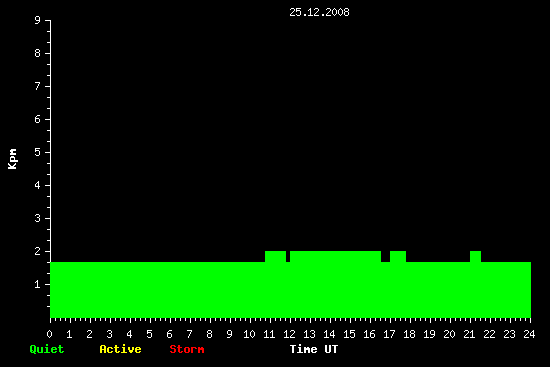Click the Kp value 5 label
Viewport: 550px width, 367px height.
[x=38, y=152]
